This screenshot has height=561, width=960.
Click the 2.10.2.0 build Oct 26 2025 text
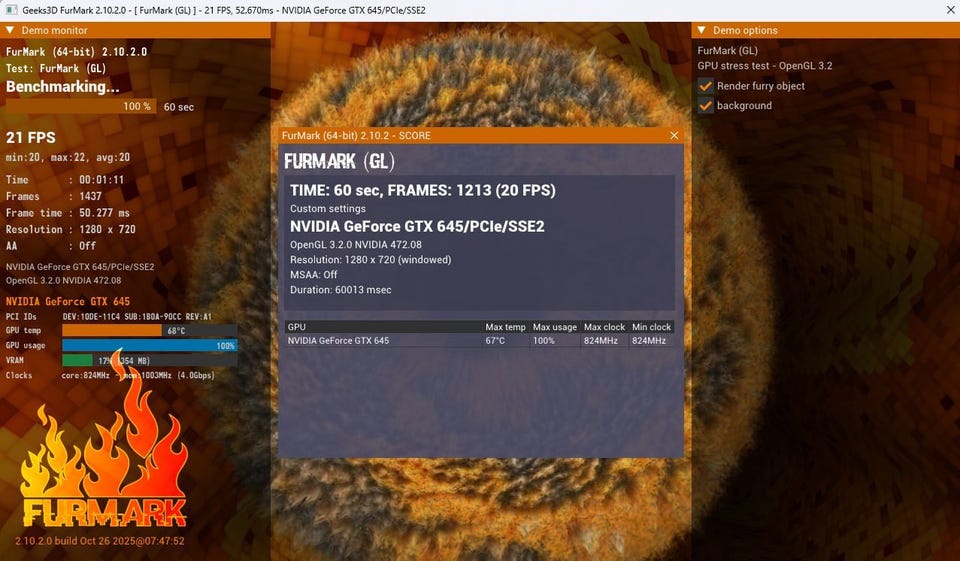pos(100,541)
